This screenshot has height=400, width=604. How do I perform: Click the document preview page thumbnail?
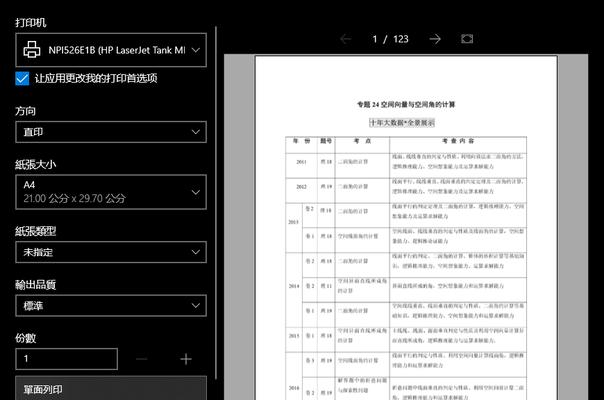(x=406, y=228)
